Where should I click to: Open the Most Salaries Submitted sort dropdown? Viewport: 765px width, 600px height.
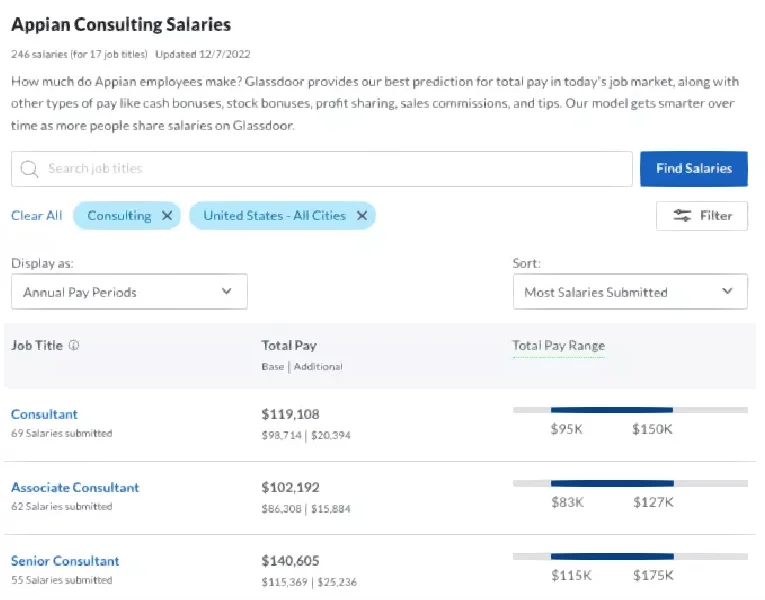pyautogui.click(x=630, y=292)
